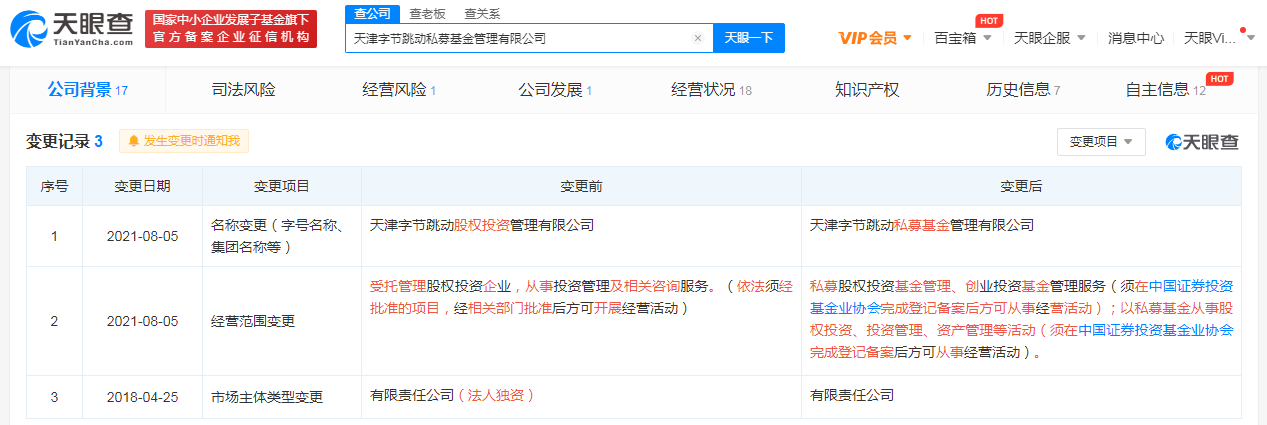Select the 查关系 search tab
1267x425 pixels.
pos(482,14)
